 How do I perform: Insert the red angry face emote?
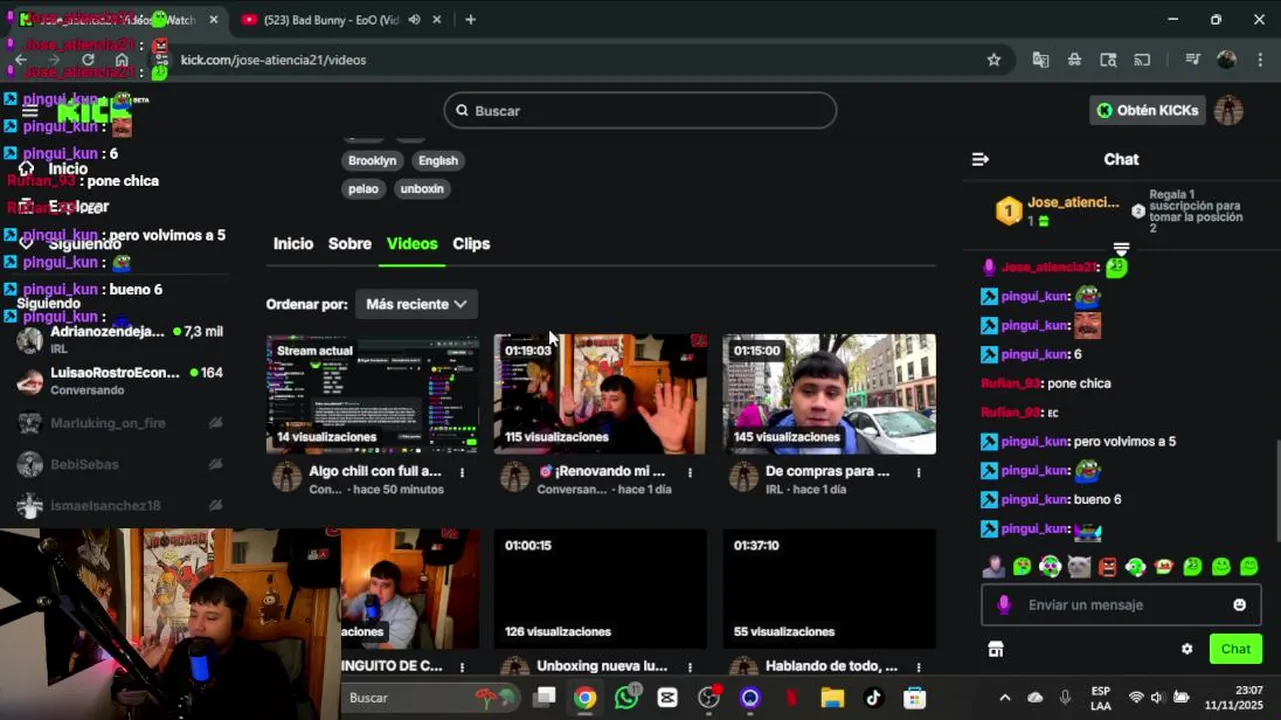(x=1107, y=567)
